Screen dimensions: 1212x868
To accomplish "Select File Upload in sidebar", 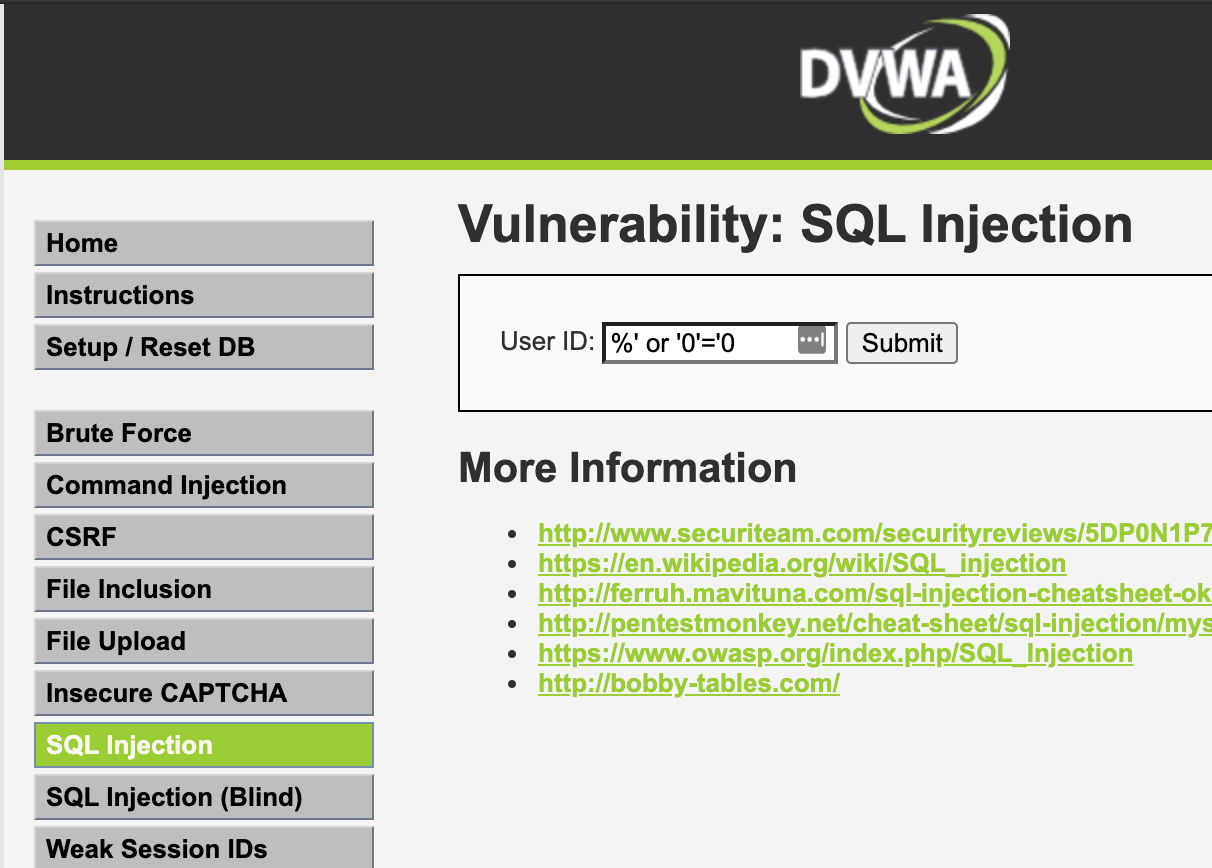I will (204, 641).
